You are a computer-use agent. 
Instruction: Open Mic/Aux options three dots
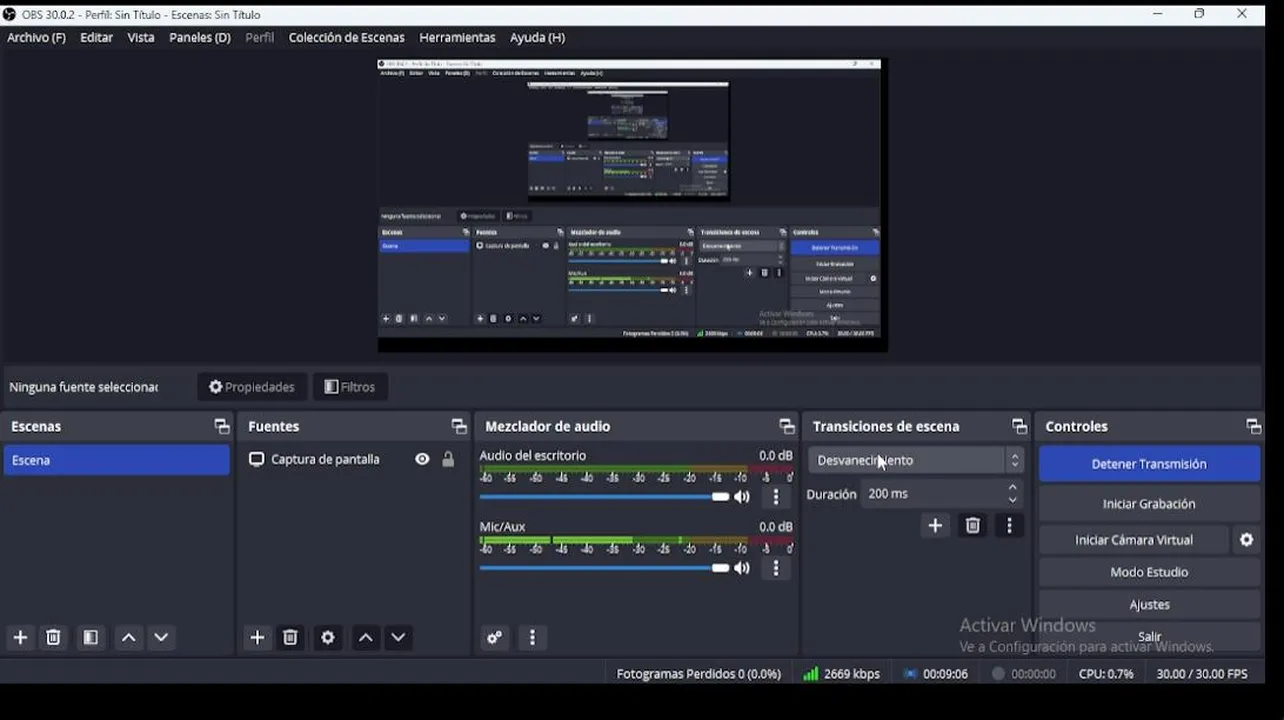pyautogui.click(x=776, y=568)
